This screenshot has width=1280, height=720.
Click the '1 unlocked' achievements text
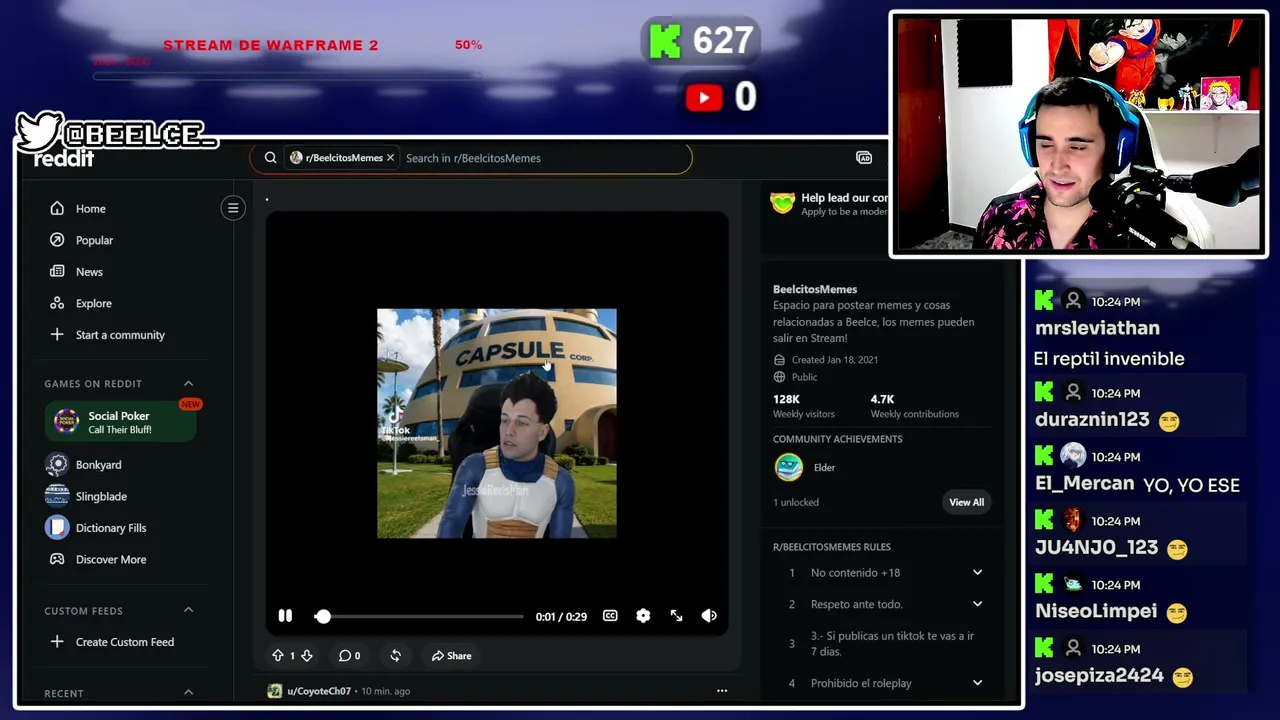[796, 502]
